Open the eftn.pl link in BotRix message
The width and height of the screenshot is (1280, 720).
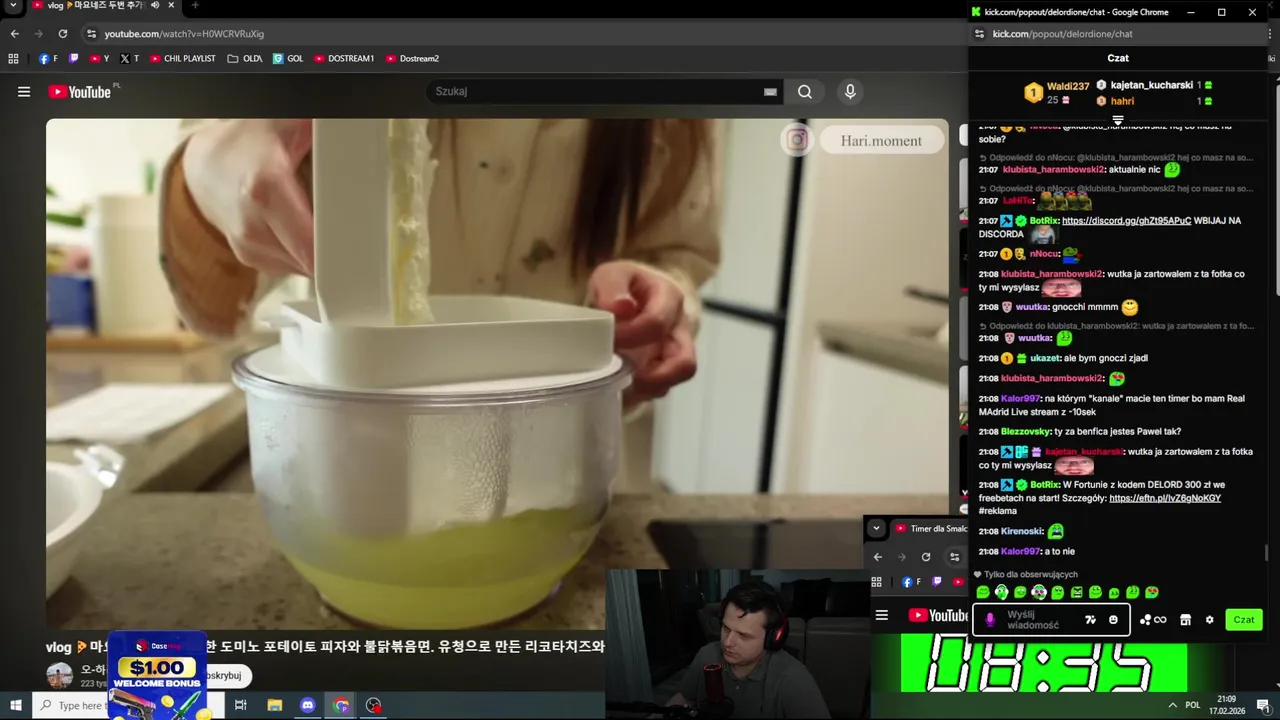(1165, 498)
